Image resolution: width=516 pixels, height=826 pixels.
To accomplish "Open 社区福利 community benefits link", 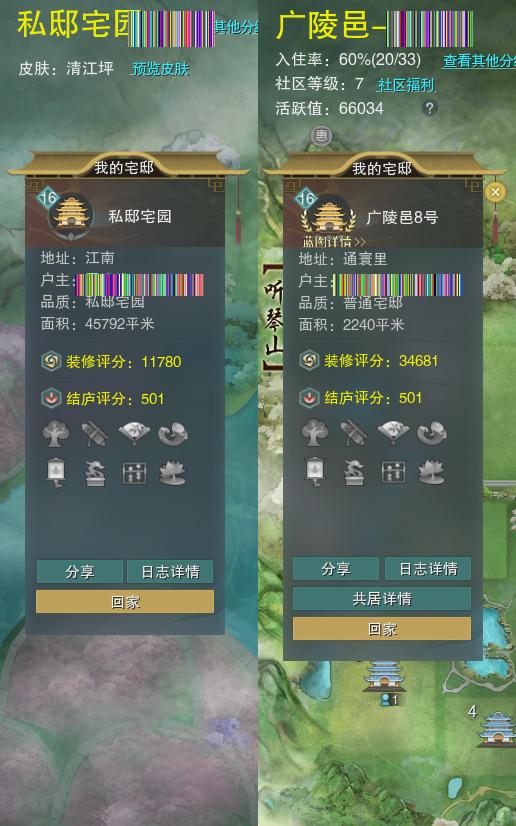I will coord(406,85).
